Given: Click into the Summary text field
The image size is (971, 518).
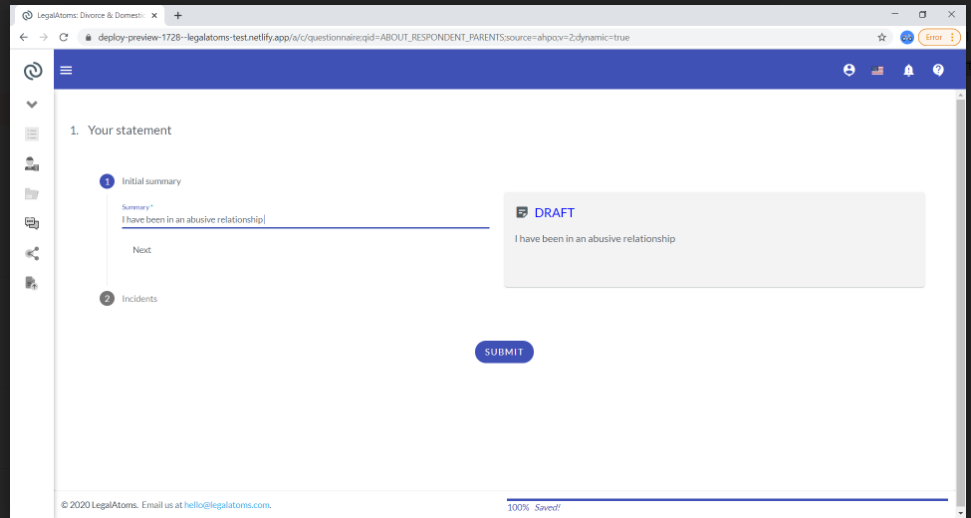Looking at the screenshot, I should click(x=305, y=219).
